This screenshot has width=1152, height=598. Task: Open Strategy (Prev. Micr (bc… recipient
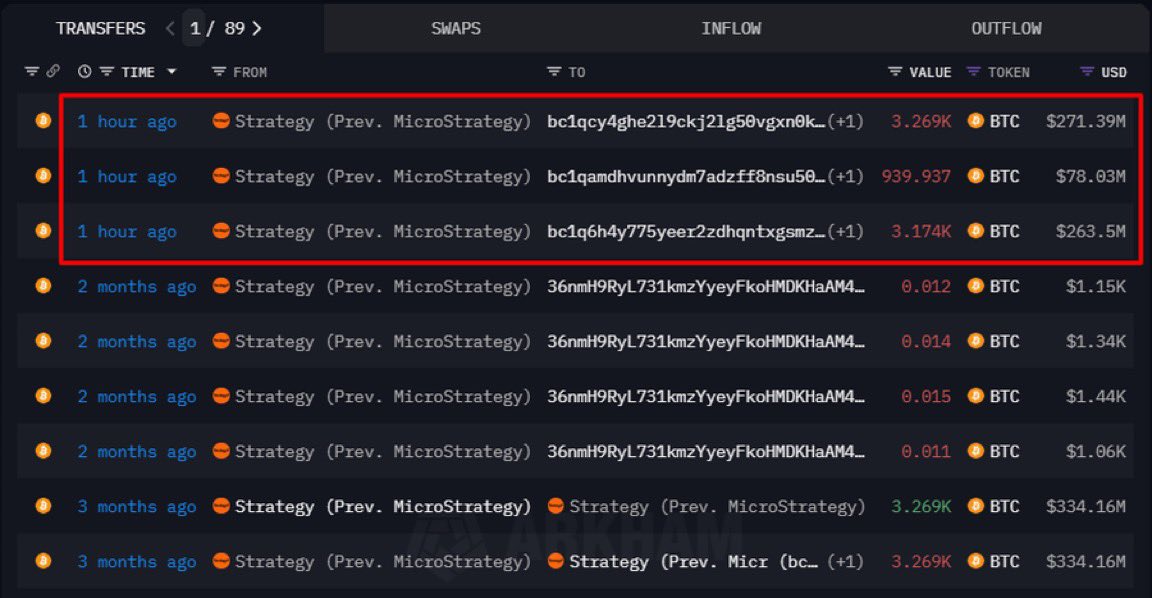point(694,562)
